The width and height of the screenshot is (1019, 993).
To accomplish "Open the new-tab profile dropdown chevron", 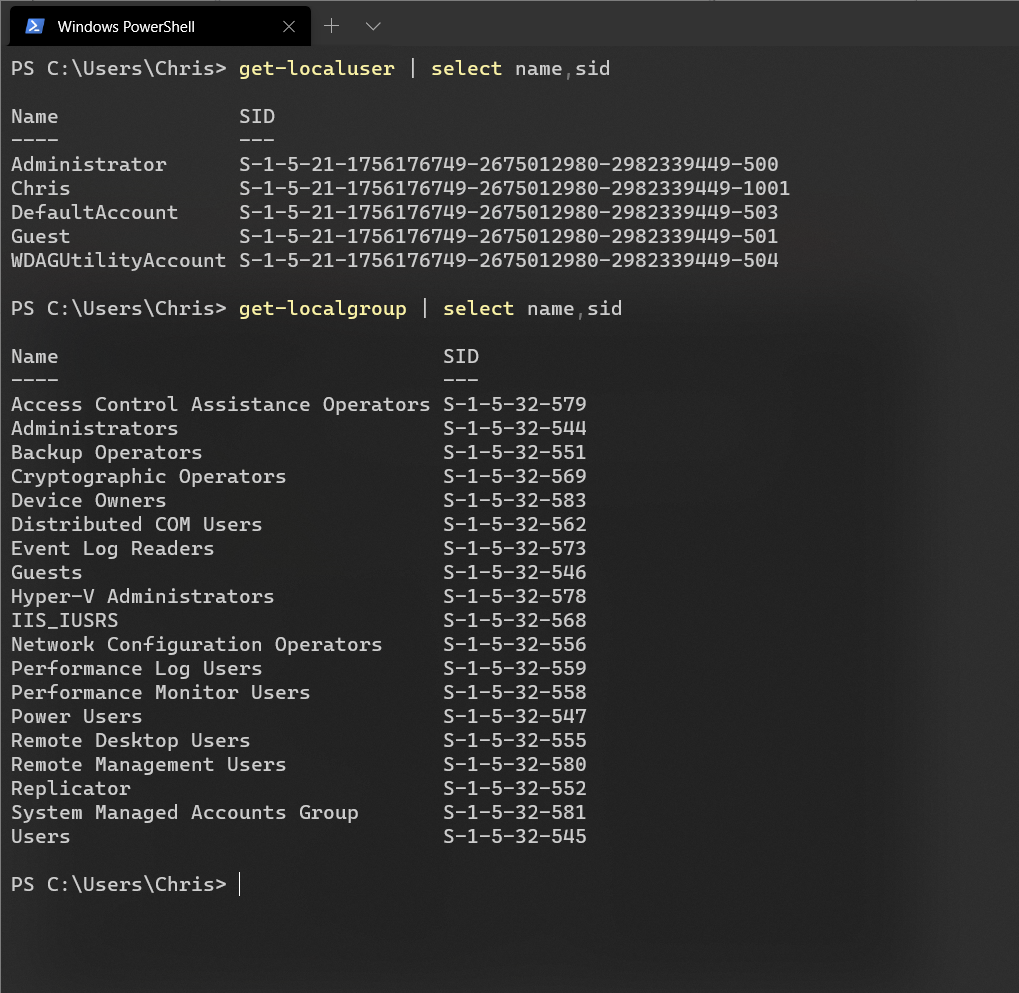I will [373, 27].
